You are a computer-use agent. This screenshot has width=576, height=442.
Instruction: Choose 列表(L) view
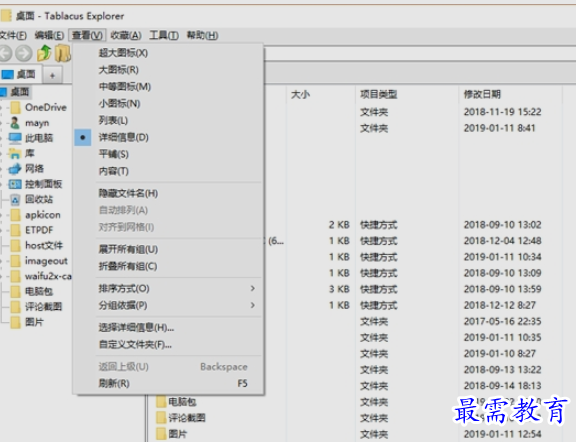point(168,121)
